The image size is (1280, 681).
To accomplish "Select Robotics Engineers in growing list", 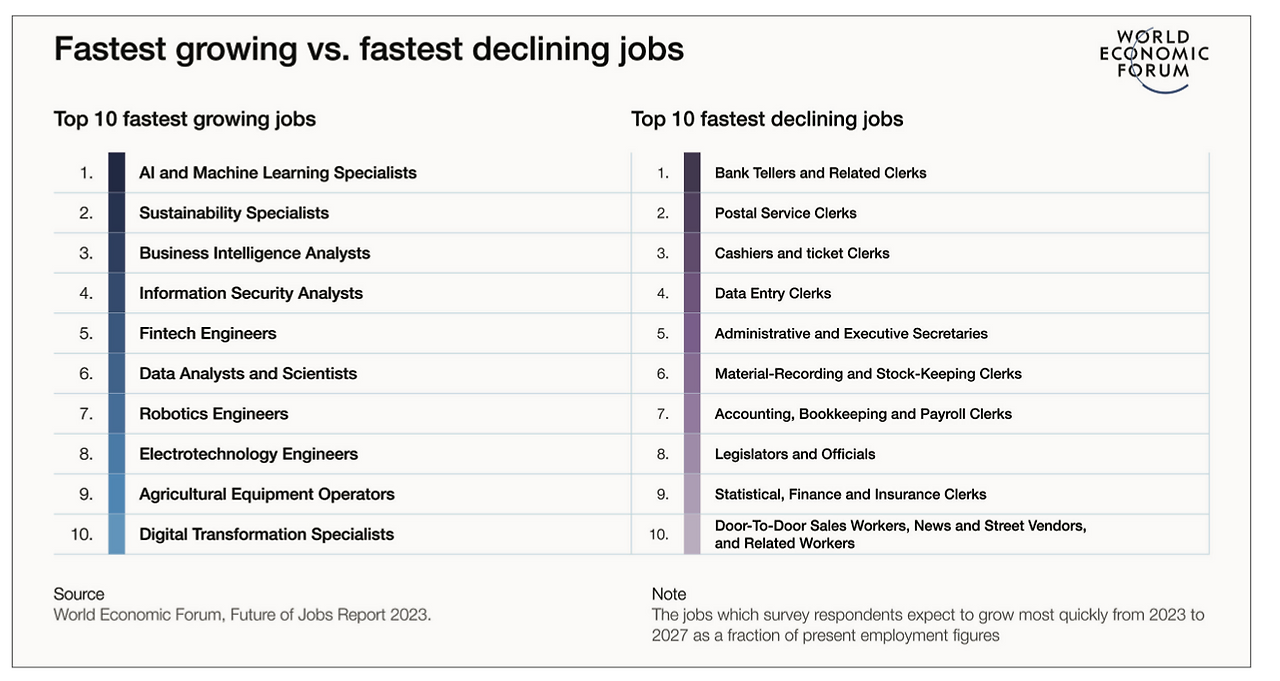I will 214,414.
